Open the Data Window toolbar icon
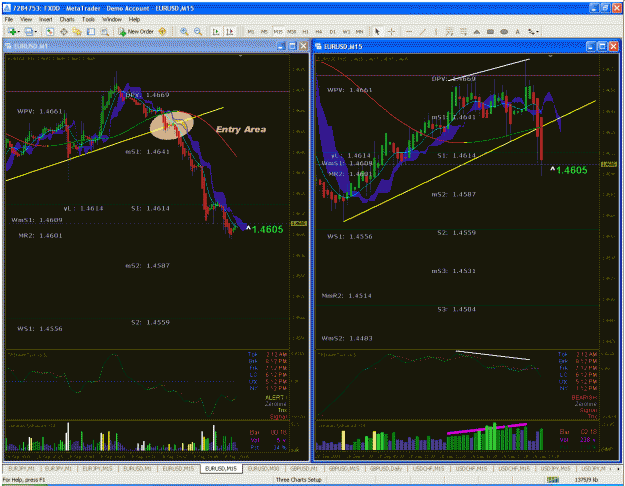Viewport: 625px width, 486px height. pyautogui.click(x=63, y=31)
